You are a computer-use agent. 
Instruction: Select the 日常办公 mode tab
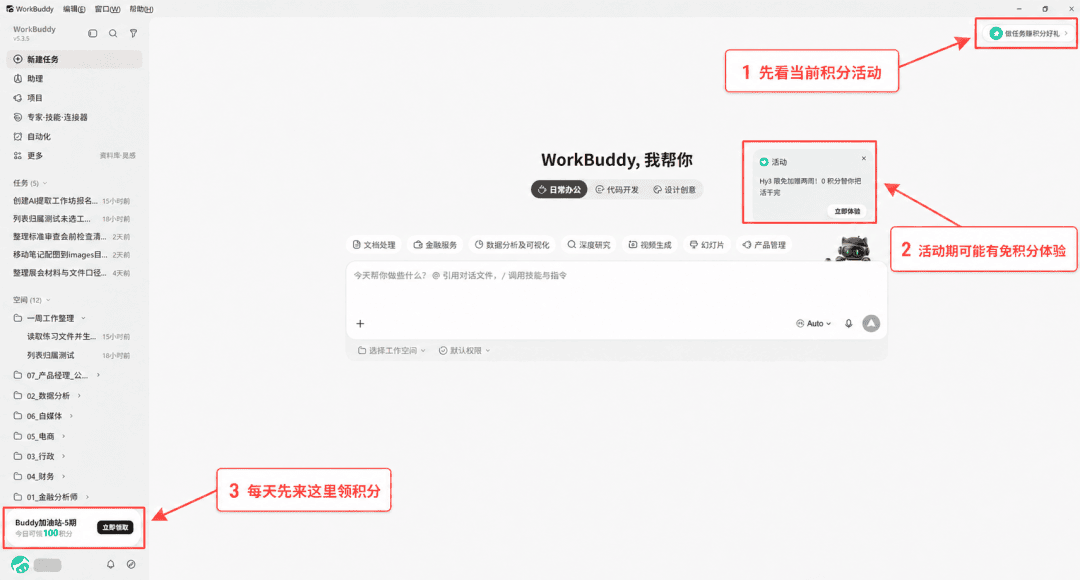point(559,189)
